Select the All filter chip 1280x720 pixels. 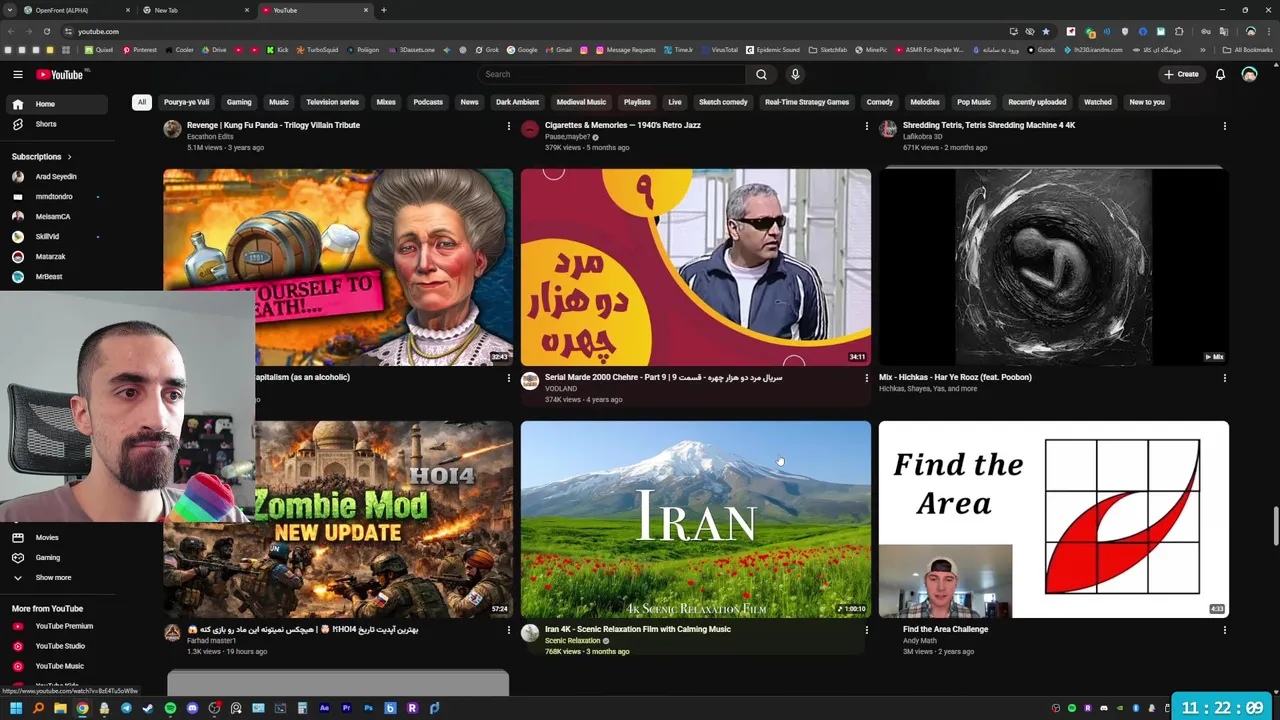pyautogui.click(x=142, y=102)
